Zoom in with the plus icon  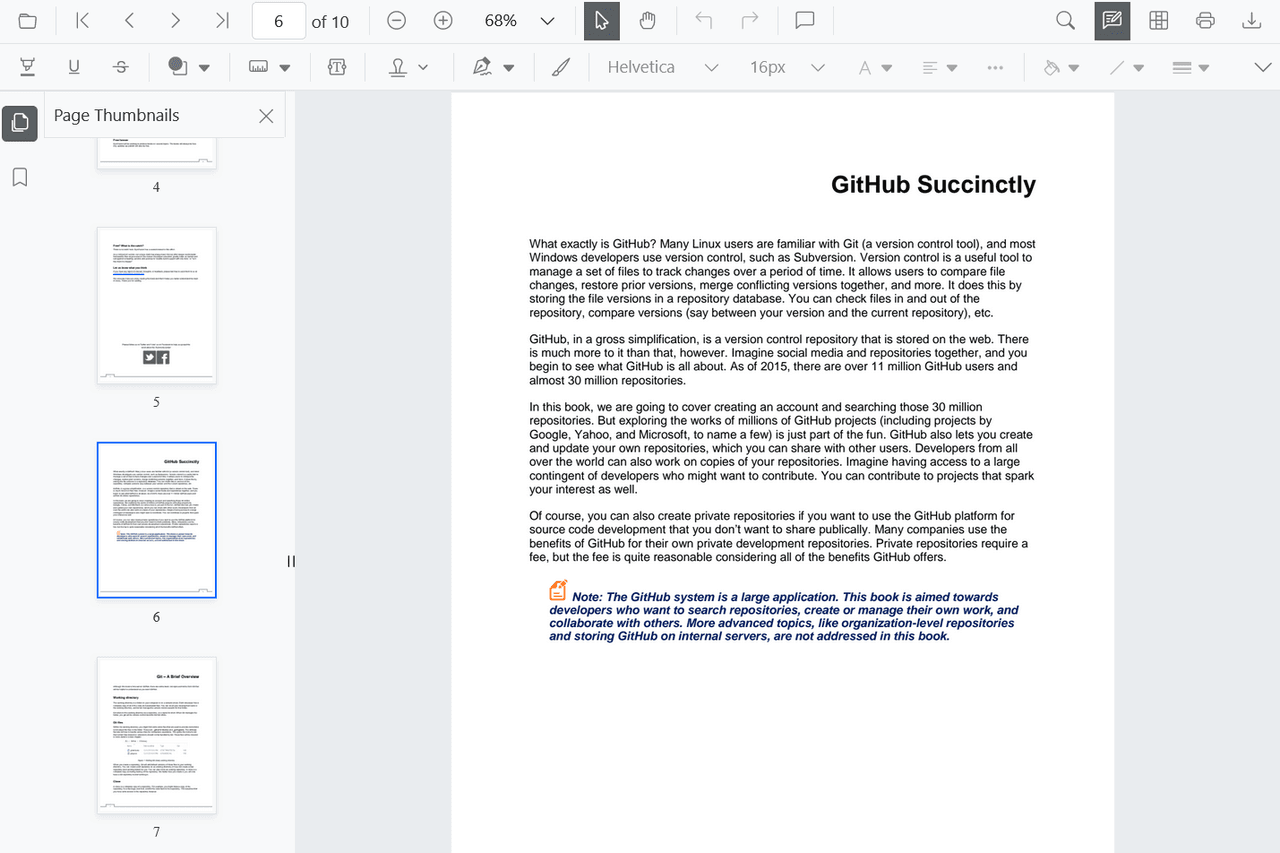[443, 21]
